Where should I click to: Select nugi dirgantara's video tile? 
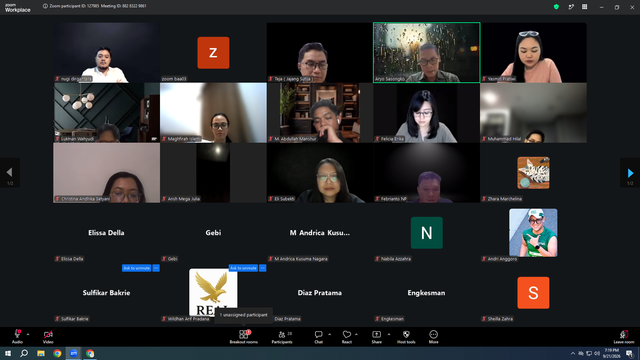[x=107, y=53]
